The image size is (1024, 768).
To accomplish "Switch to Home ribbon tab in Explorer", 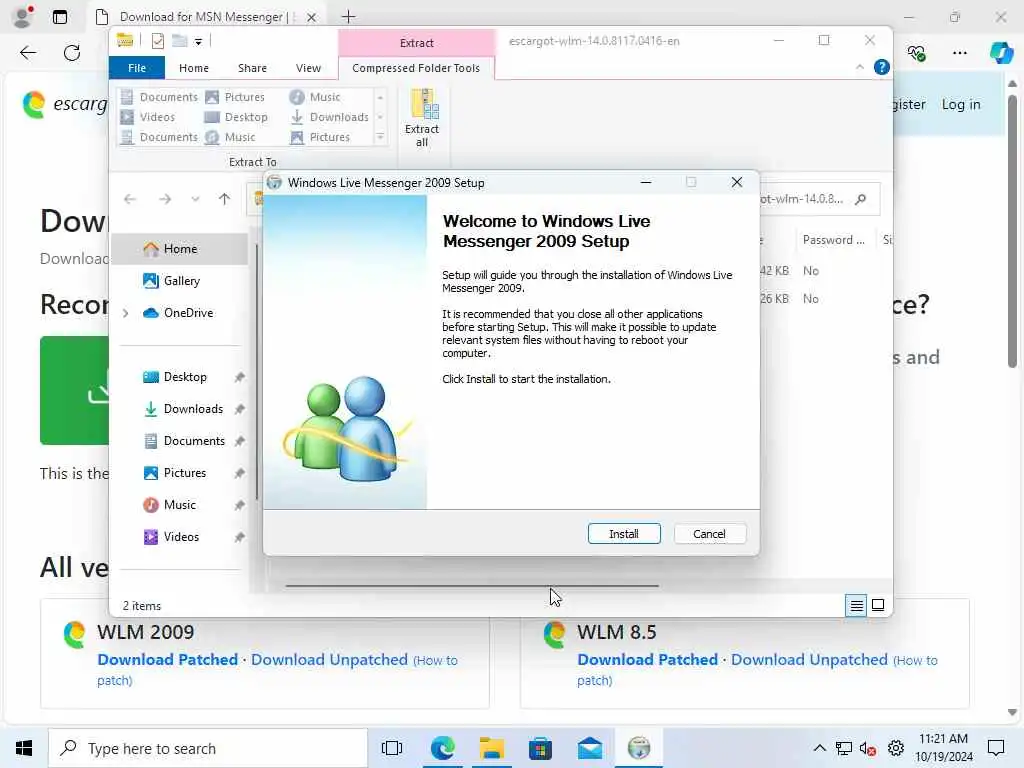I will click(x=194, y=68).
